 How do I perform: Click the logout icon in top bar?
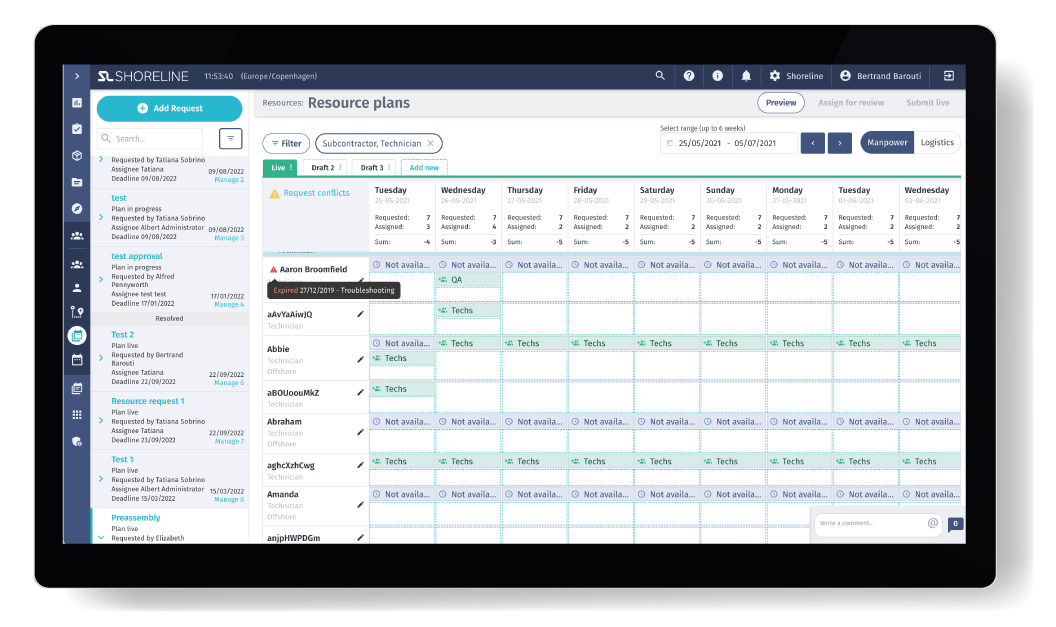(x=948, y=76)
